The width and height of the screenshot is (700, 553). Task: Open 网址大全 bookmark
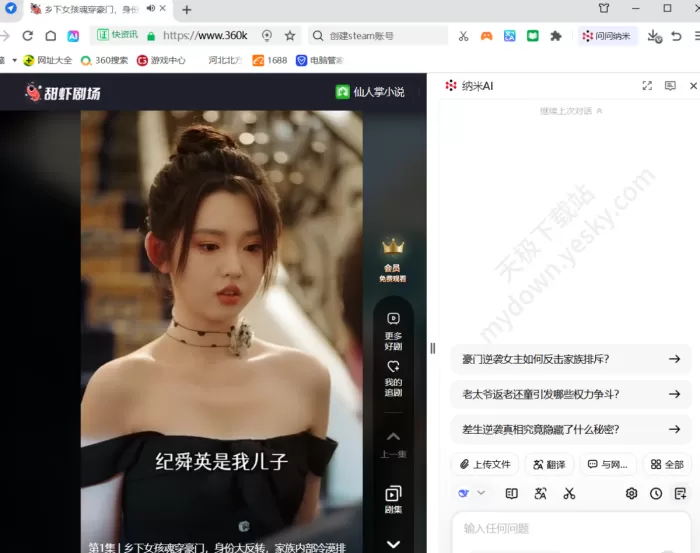coord(48,60)
